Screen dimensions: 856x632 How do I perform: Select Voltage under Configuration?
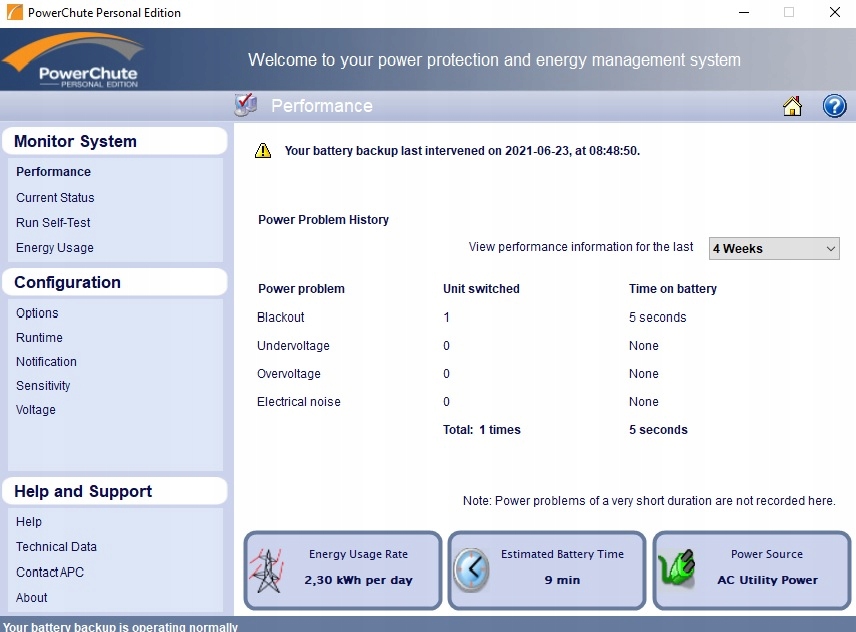point(36,410)
